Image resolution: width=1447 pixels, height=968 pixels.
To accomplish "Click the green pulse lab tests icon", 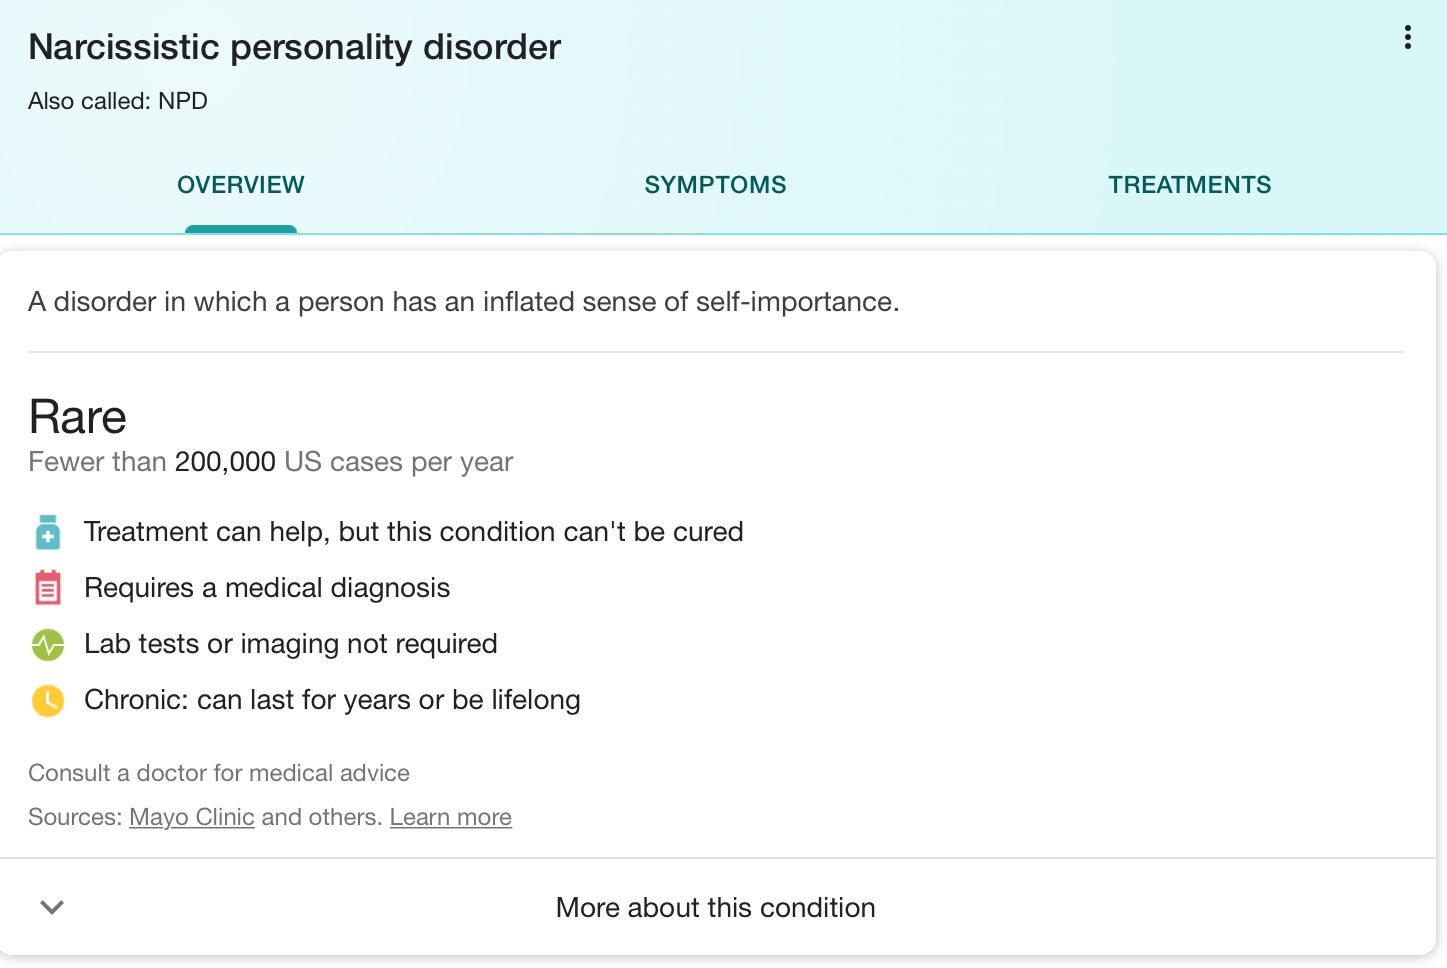I will (48, 645).
